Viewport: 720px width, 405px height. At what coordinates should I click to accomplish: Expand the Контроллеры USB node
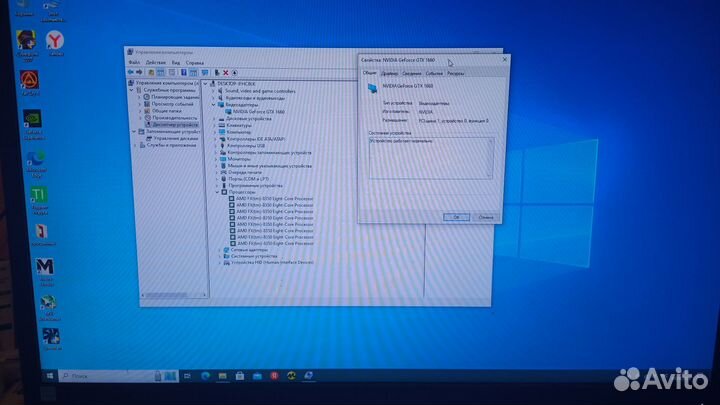coord(215,146)
